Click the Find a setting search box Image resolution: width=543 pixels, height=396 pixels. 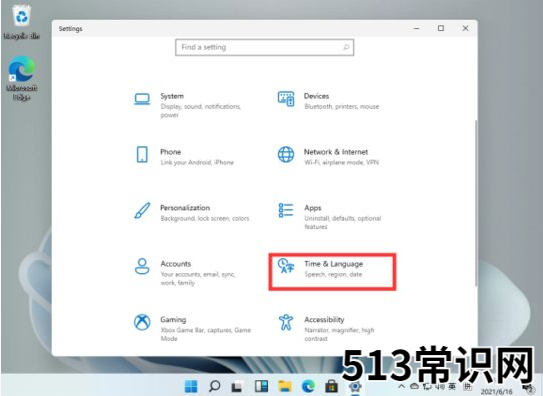(264, 47)
